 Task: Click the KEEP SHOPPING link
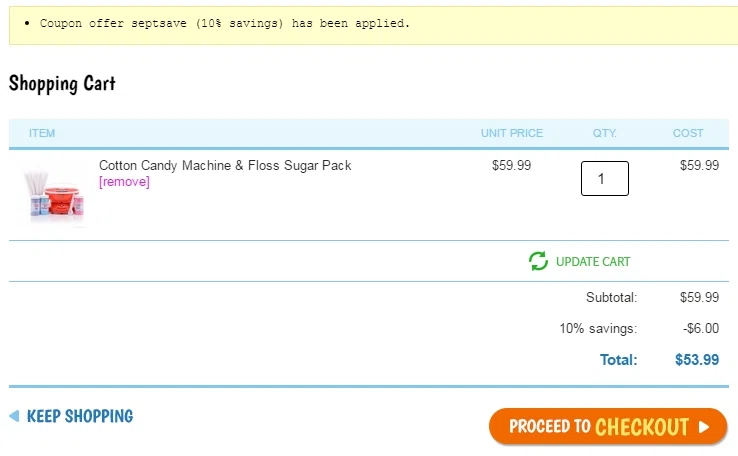[x=80, y=416]
